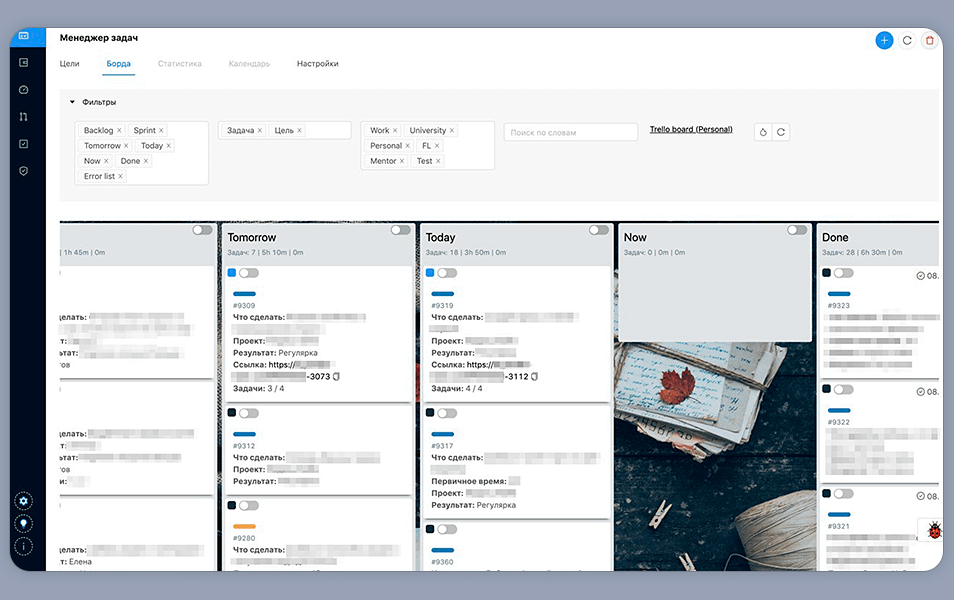Click the Tomorrow column title
Screen dimensions: 954x600
tap(252, 237)
